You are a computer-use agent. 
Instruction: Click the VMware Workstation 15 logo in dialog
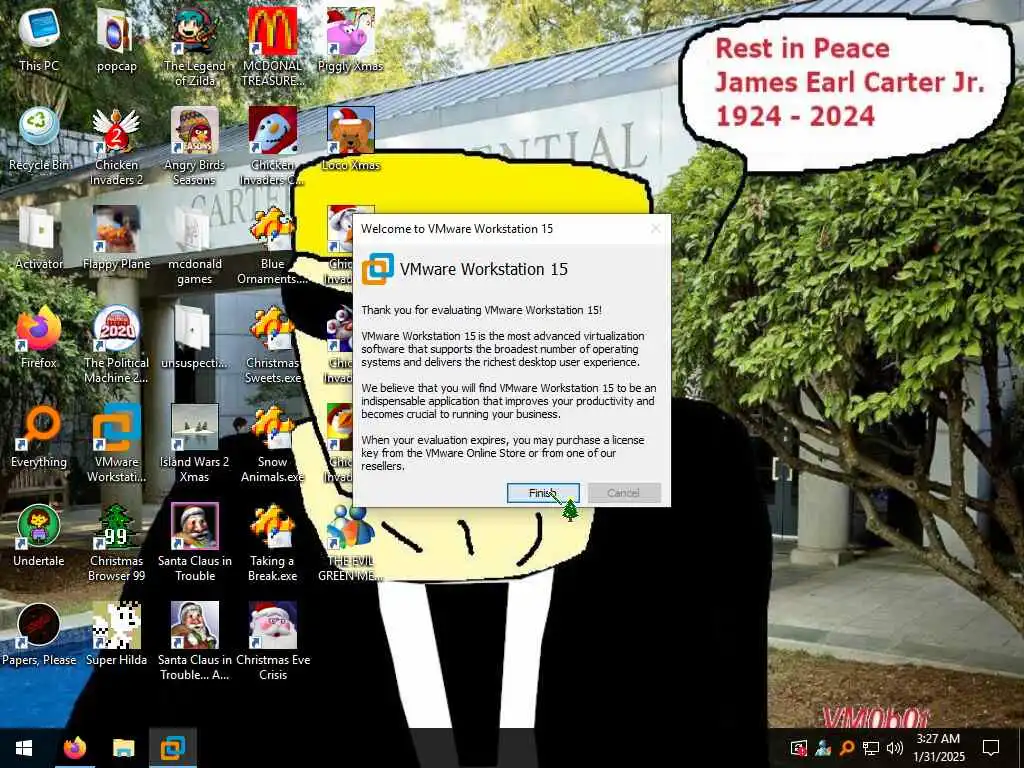coord(377,269)
